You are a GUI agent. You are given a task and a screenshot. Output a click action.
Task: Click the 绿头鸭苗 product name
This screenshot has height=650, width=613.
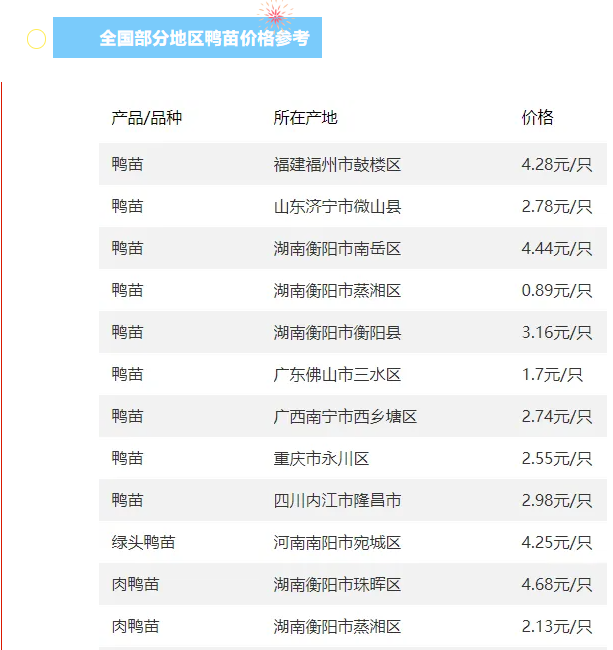pos(143,543)
